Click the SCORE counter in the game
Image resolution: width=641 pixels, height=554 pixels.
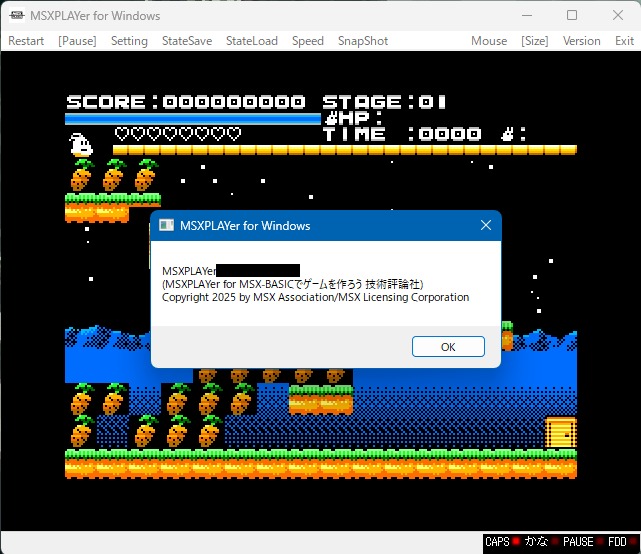186,102
